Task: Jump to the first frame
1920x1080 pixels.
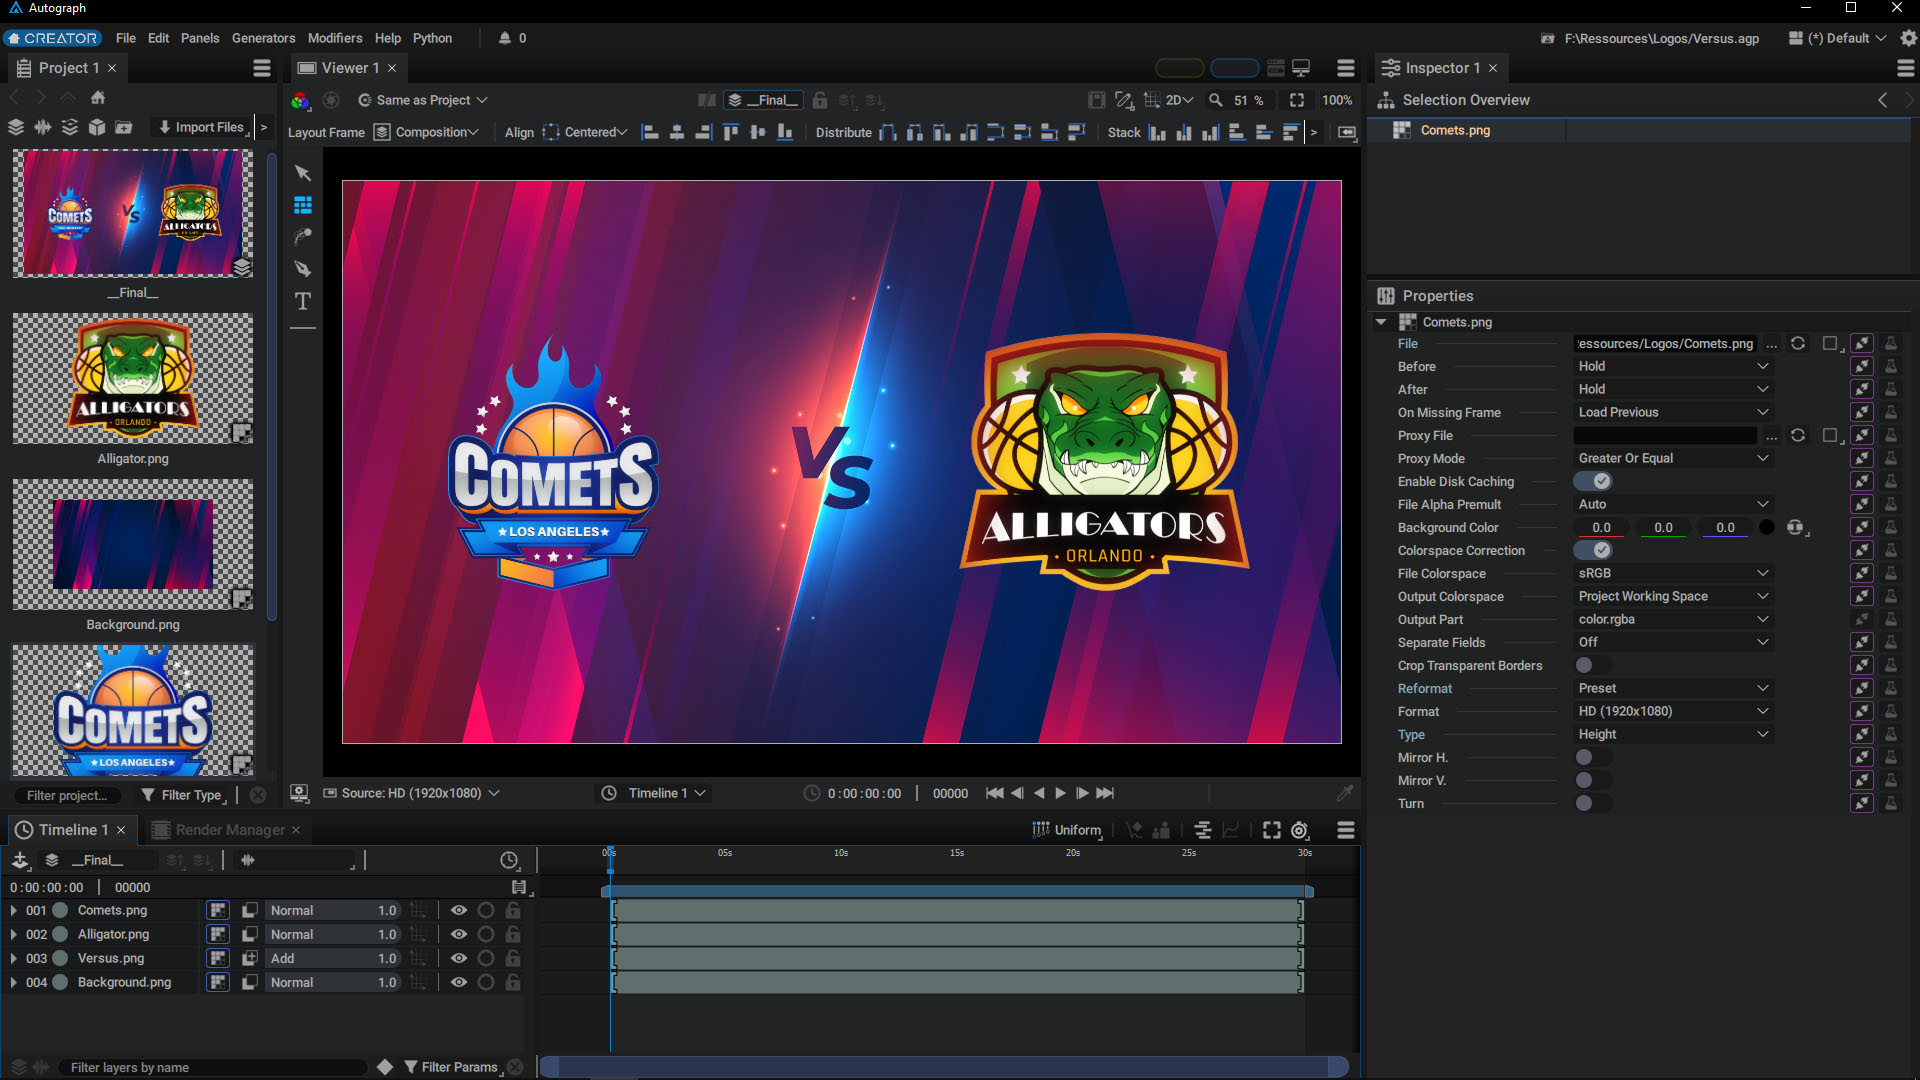Action: pyautogui.click(x=994, y=793)
